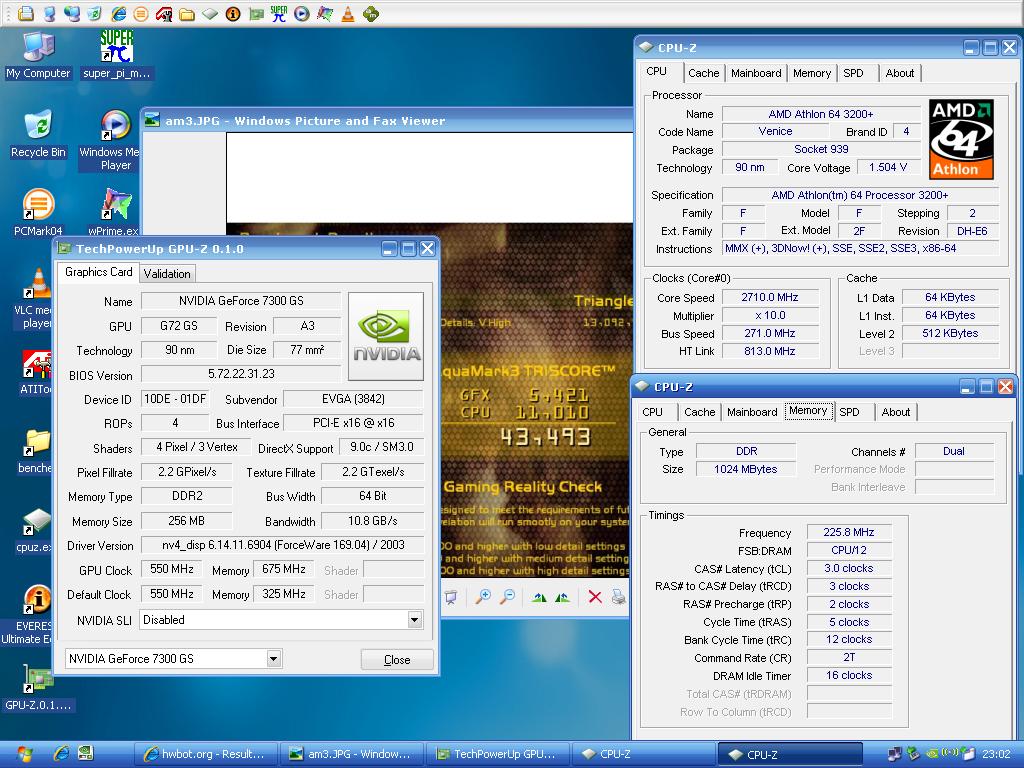
Task: Open Mainboard tab in upper CPU-Z window
Action: 756,73
